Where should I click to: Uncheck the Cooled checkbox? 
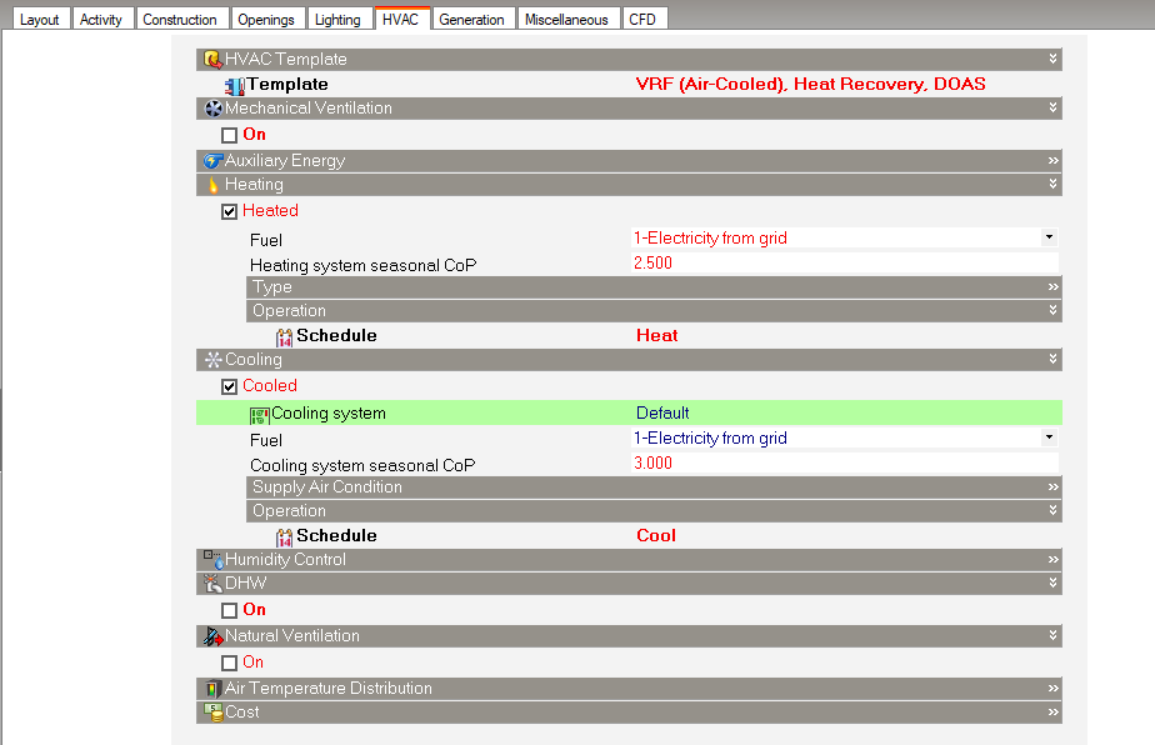click(x=229, y=387)
